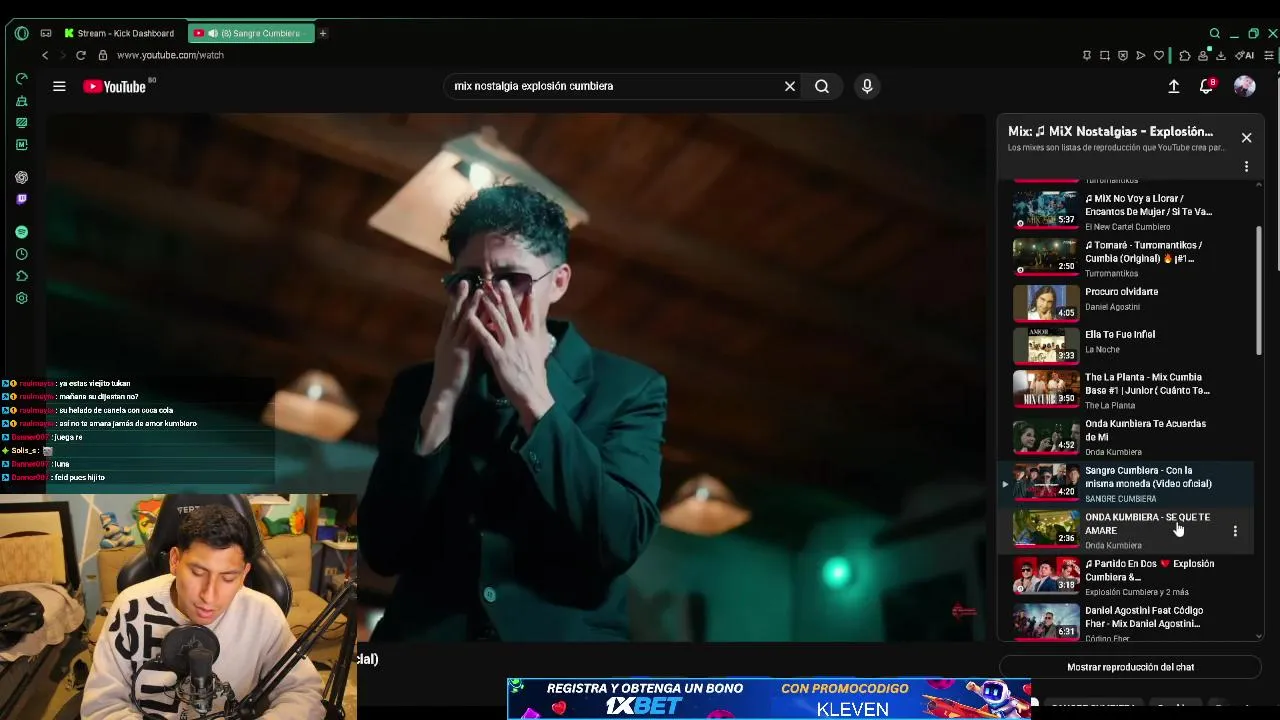Click the 1XBET promo banner

[x=769, y=699]
